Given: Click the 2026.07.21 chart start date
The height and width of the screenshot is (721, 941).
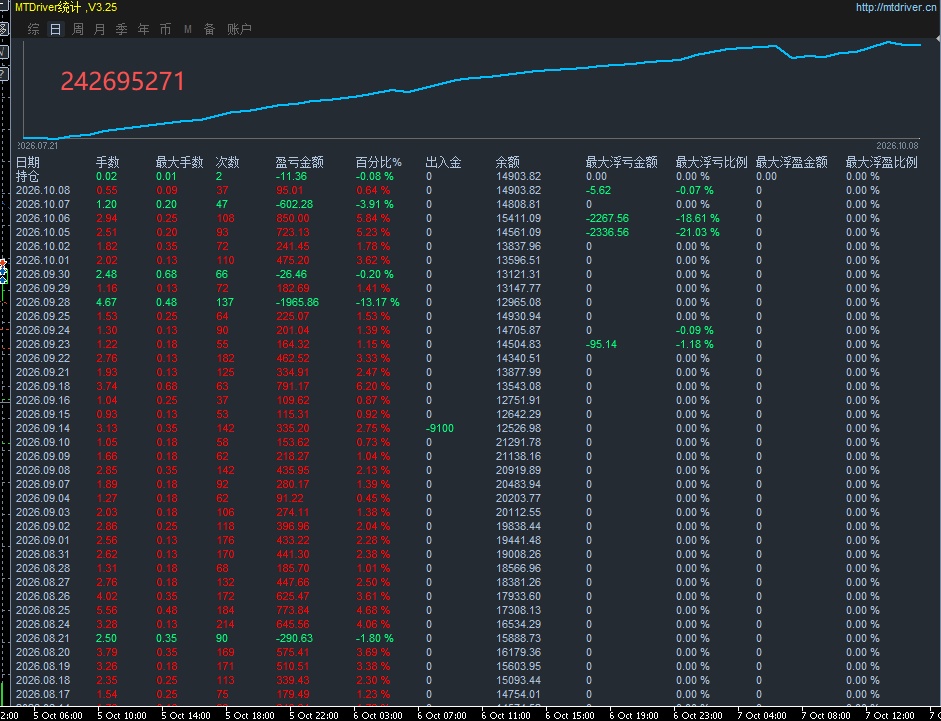Looking at the screenshot, I should click(37, 145).
